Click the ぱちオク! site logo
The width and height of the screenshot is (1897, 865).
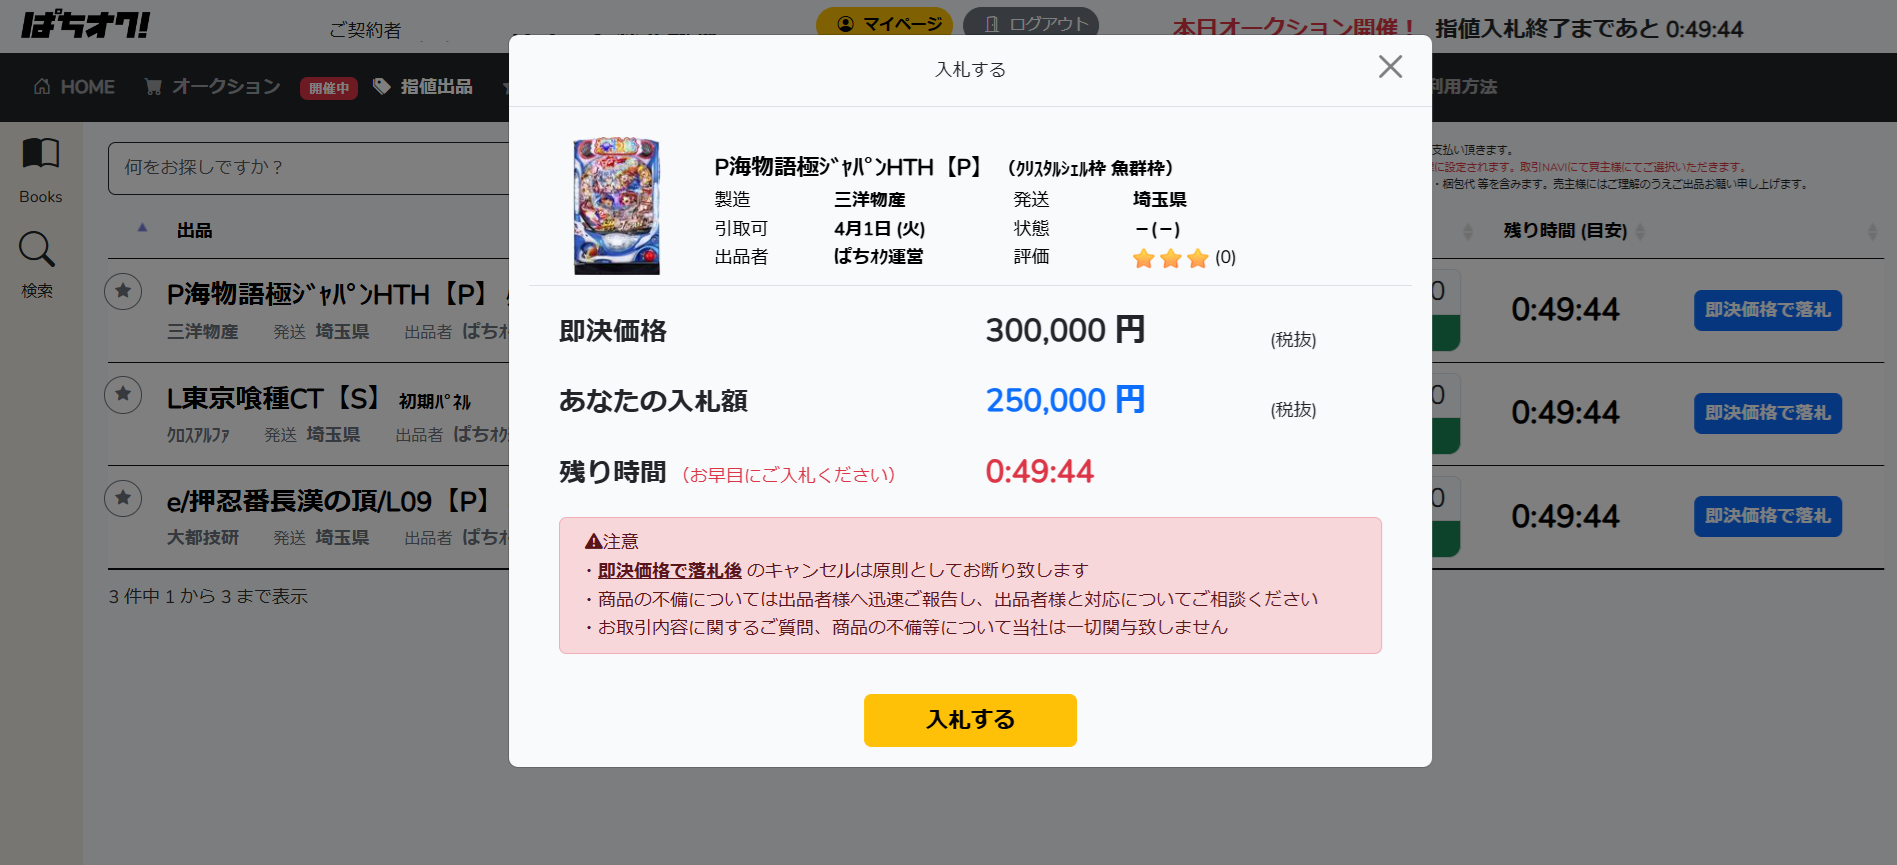[86, 25]
